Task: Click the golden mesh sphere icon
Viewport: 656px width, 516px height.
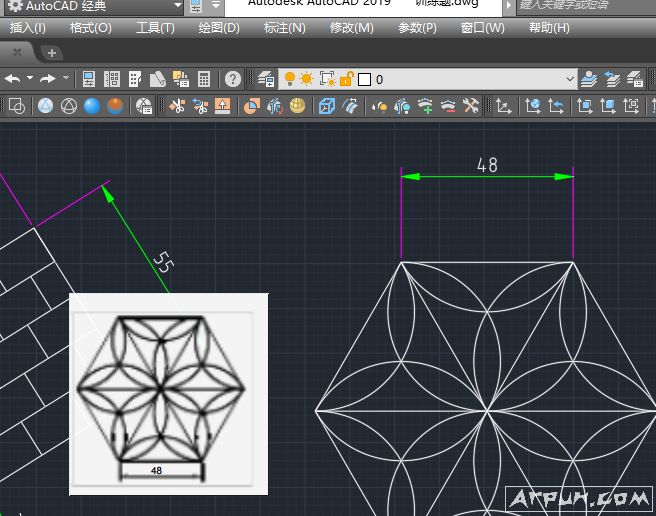Action: 297,106
